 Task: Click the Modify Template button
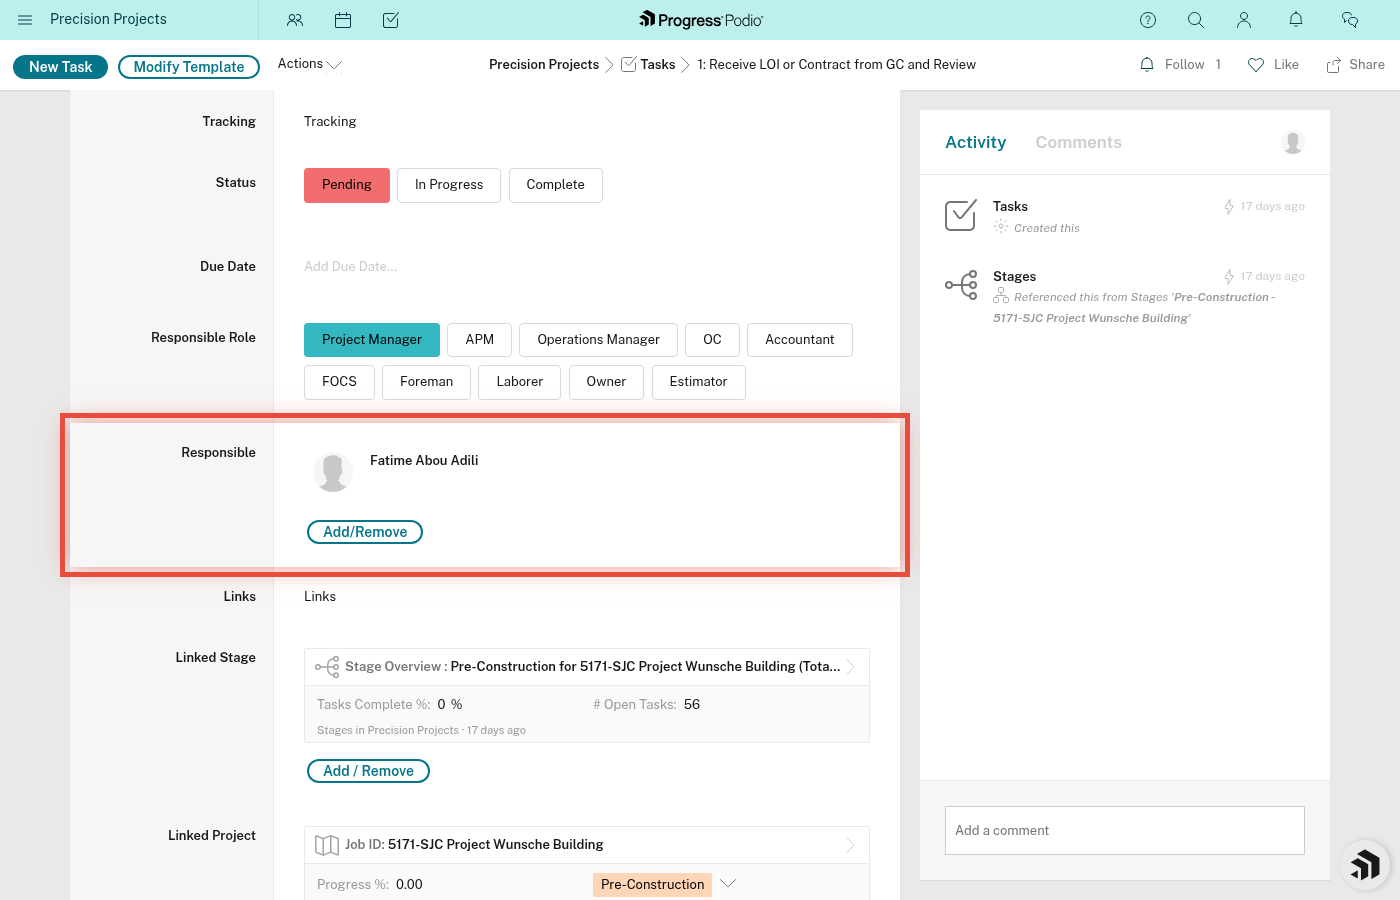(x=188, y=66)
